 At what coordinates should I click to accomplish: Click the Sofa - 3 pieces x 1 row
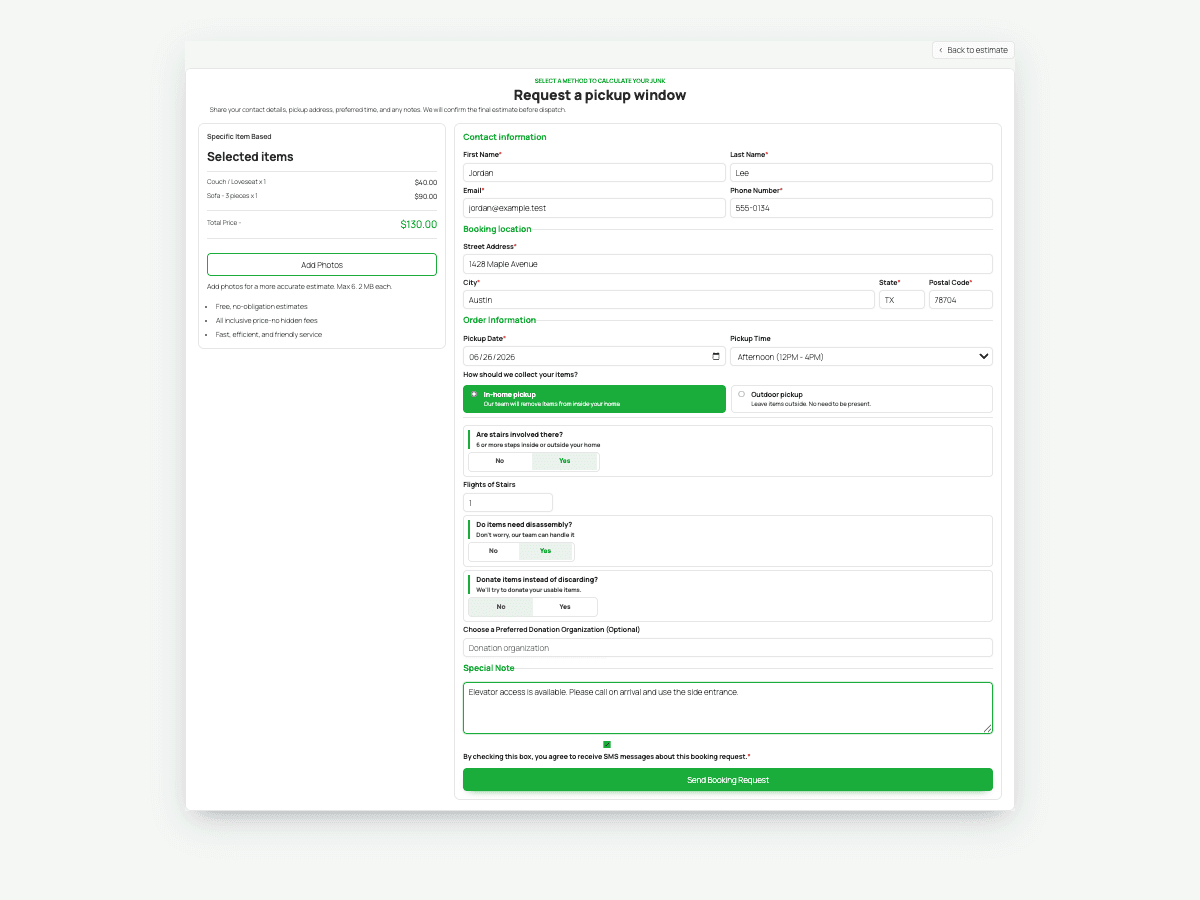[x=322, y=196]
